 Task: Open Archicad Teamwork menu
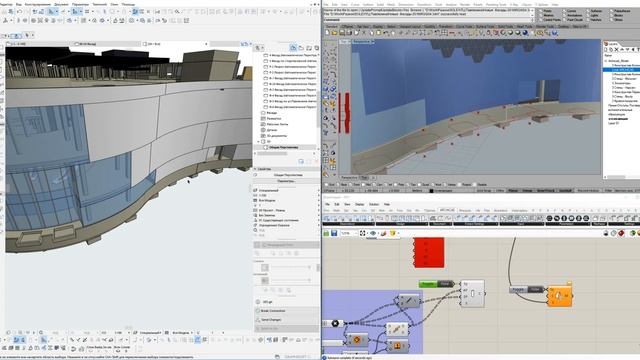click(x=100, y=4)
